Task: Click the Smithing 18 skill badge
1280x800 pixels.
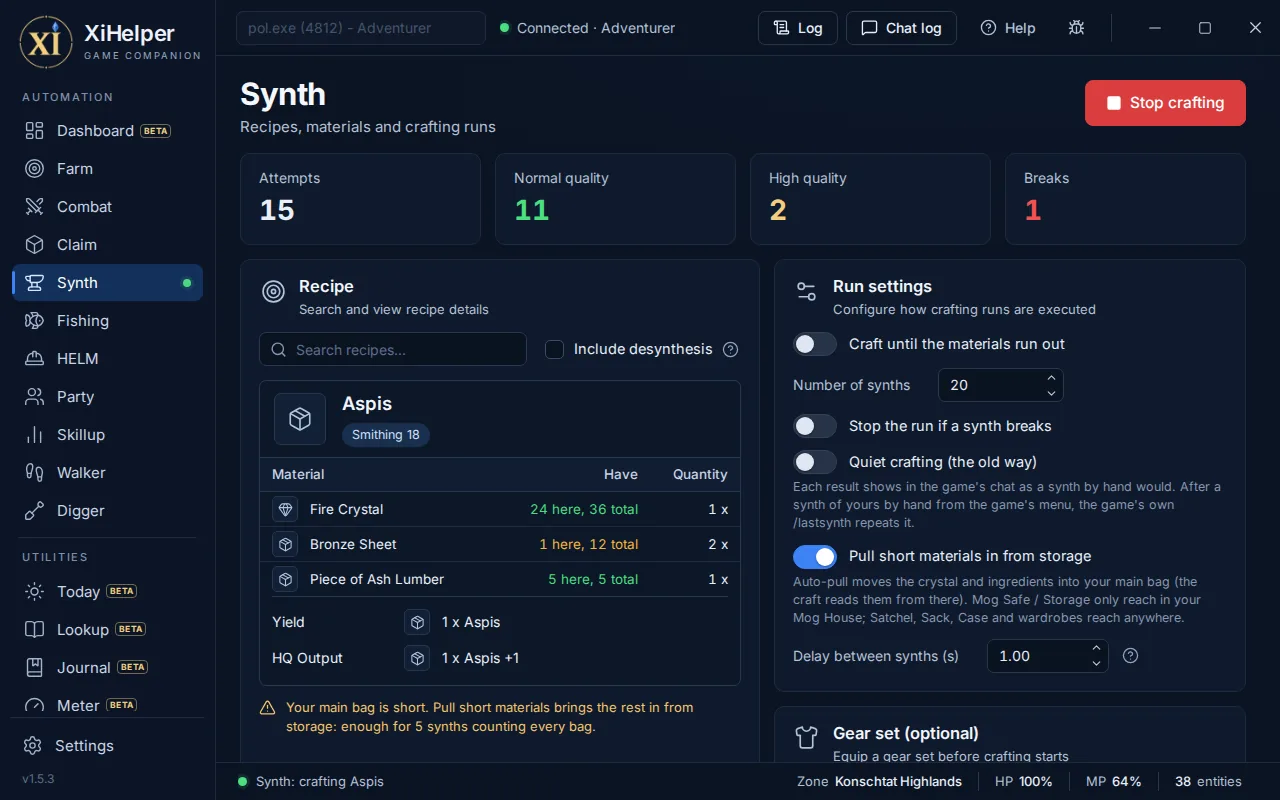Action: coord(385,435)
